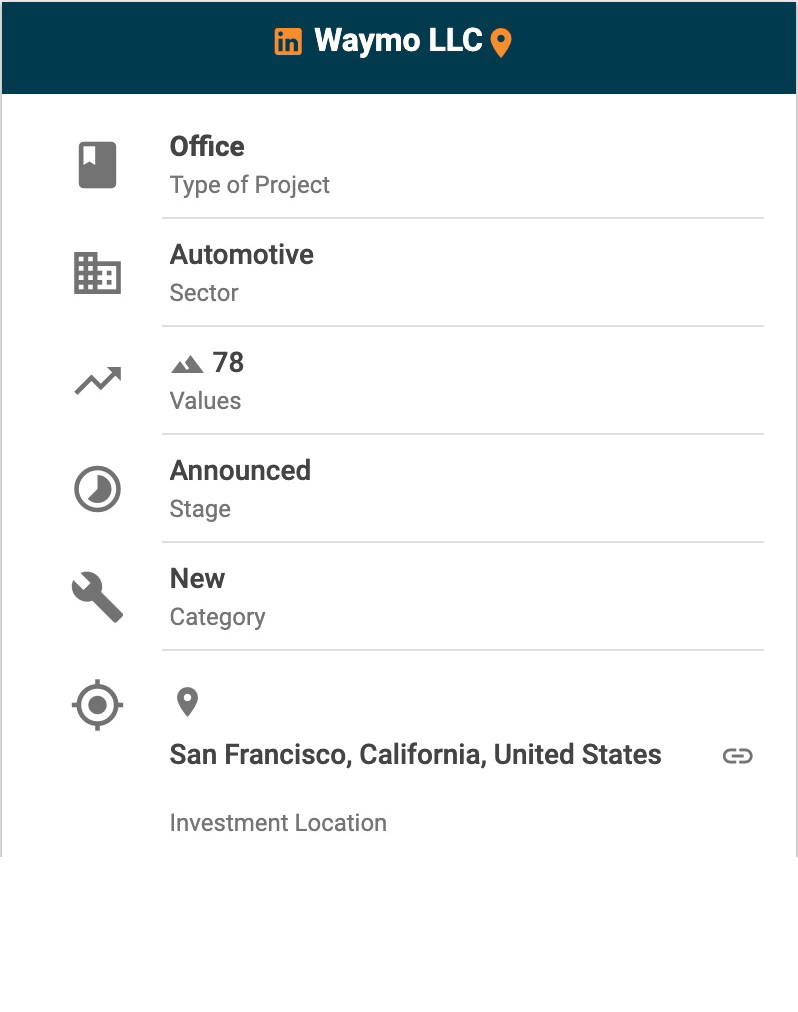Image resolution: width=798 pixels, height=1012 pixels.
Task: Click the Investment Location label
Action: 278,823
